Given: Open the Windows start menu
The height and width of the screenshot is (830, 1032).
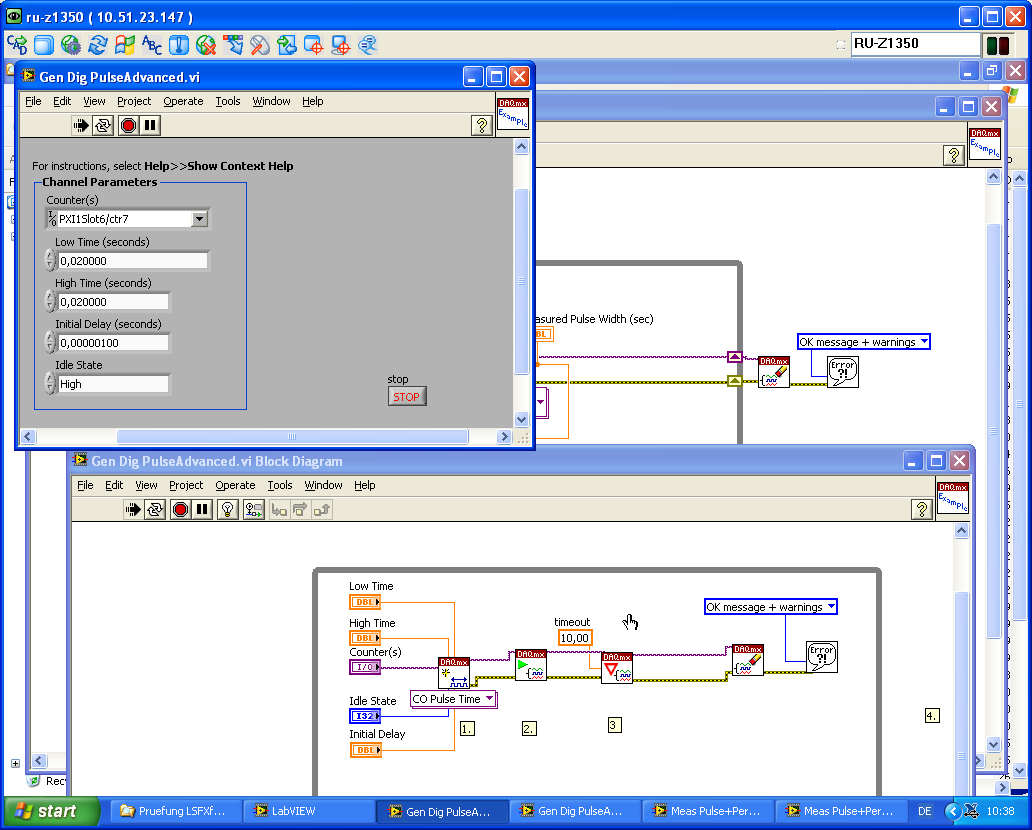Looking at the screenshot, I should click(53, 811).
